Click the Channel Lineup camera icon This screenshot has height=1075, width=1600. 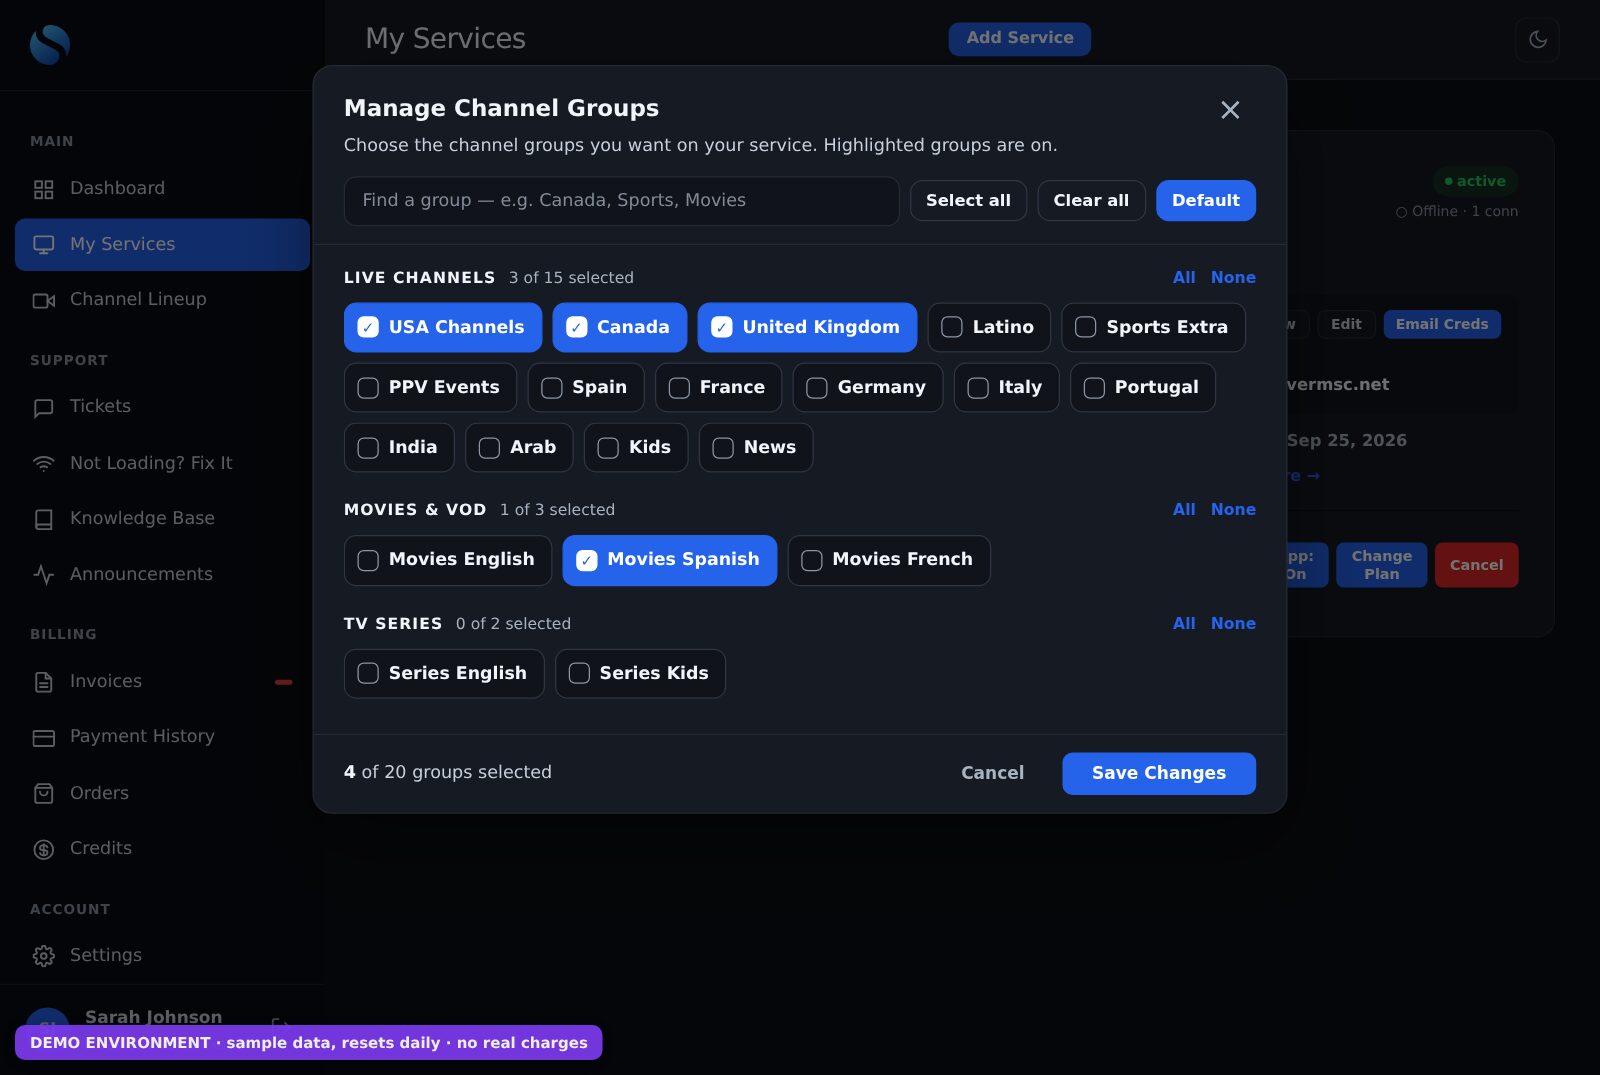click(x=43, y=300)
